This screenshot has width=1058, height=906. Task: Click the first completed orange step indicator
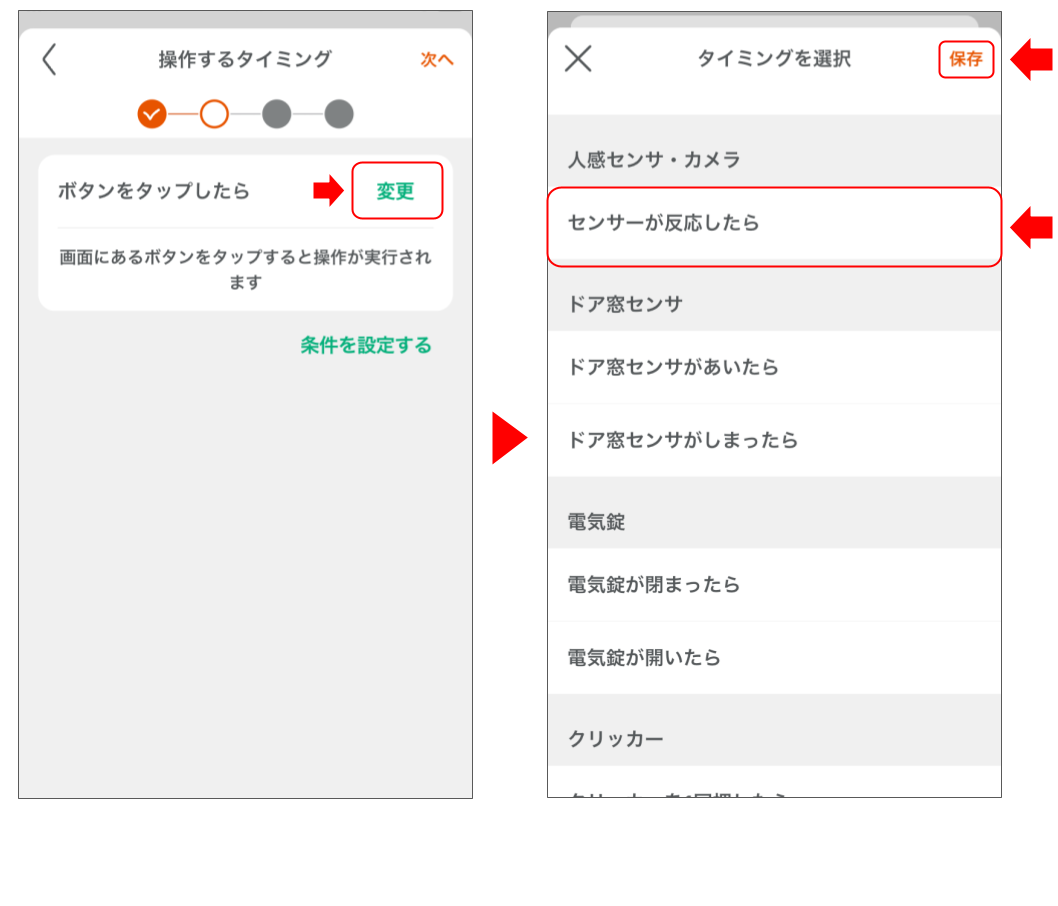(152, 114)
